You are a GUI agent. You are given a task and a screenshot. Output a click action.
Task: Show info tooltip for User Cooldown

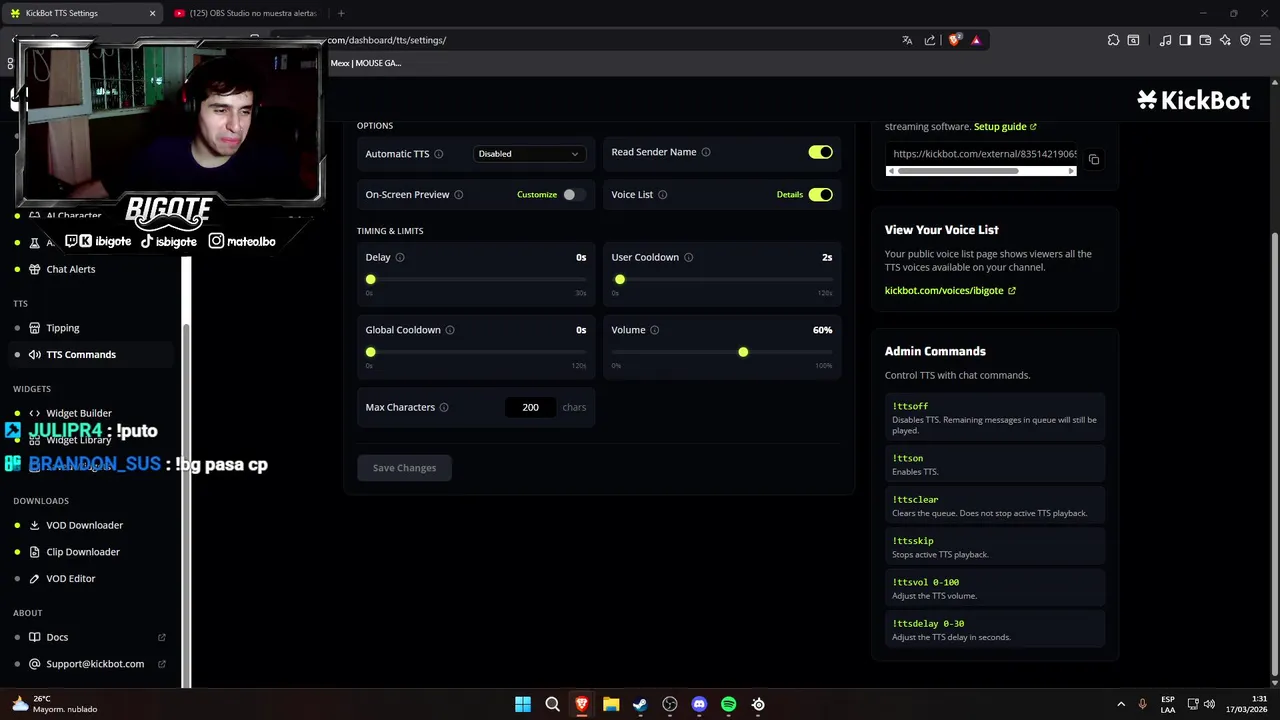click(689, 257)
